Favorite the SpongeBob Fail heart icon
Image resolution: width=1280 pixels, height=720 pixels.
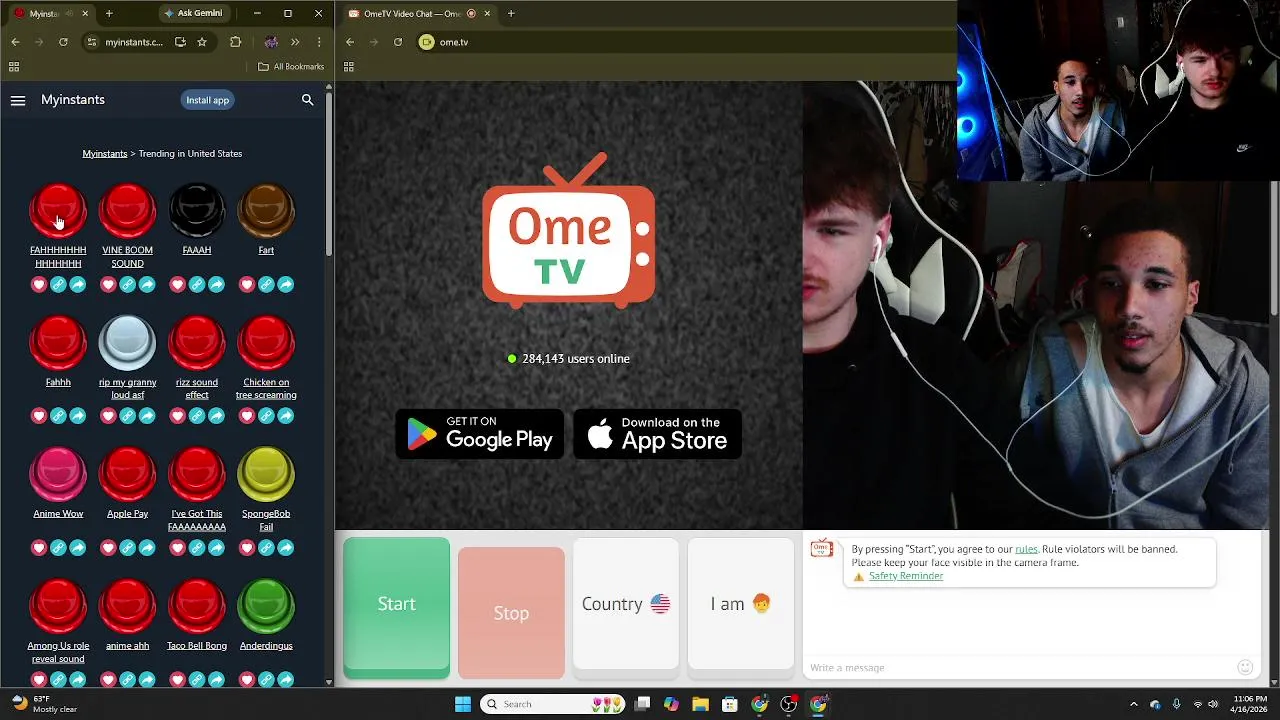click(x=247, y=548)
